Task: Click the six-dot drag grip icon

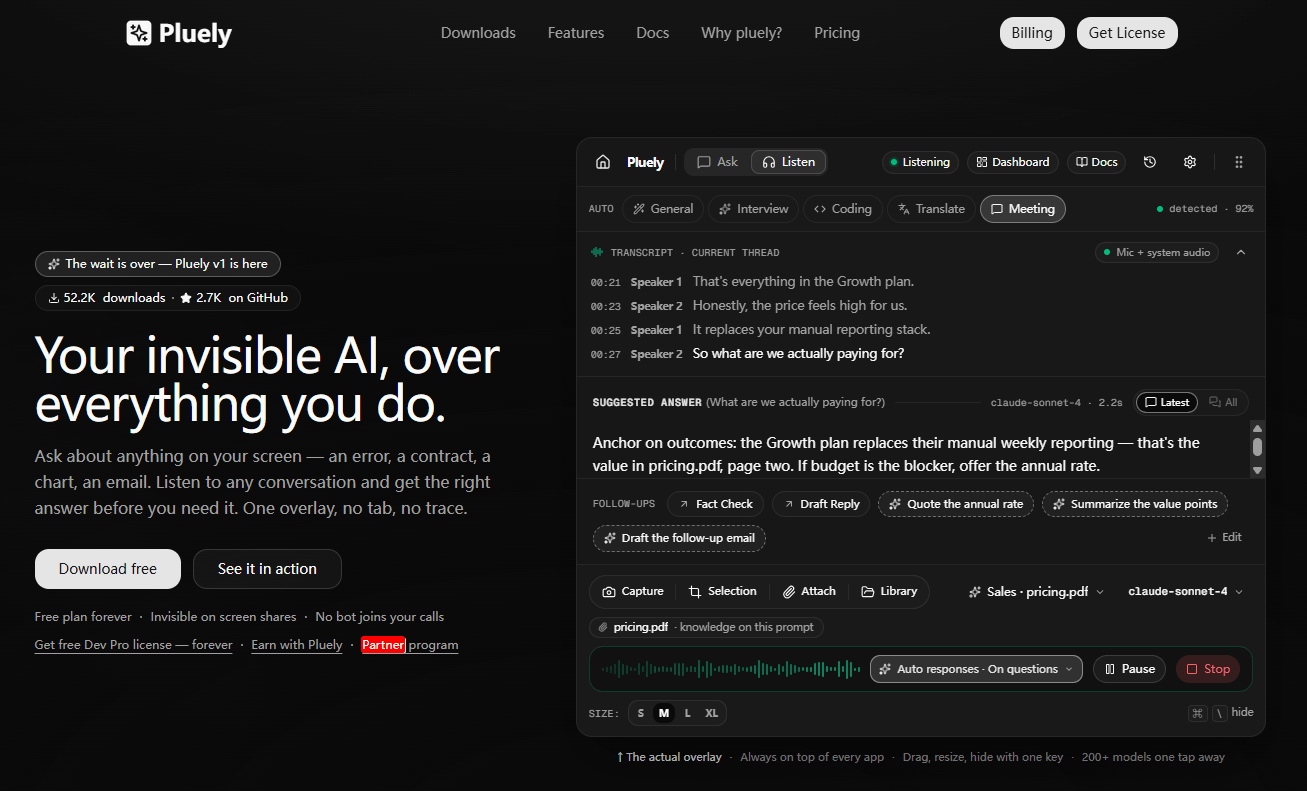Action: pos(1239,162)
